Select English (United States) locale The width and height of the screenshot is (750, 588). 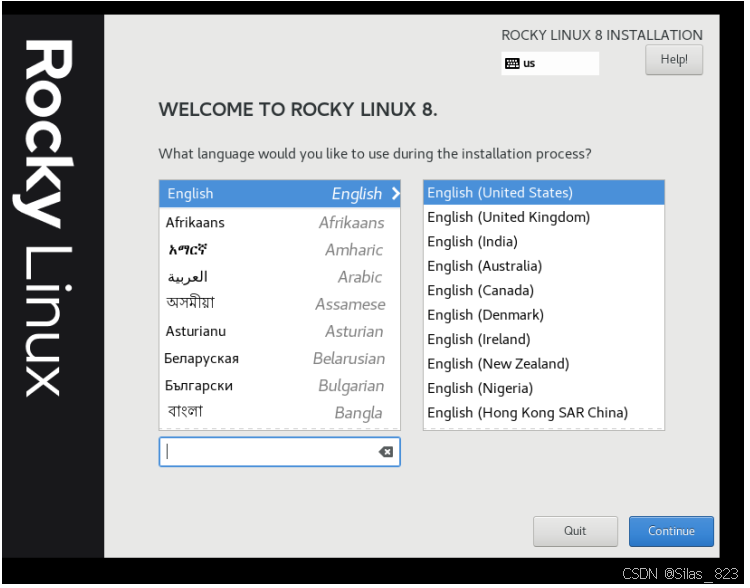[546, 193]
